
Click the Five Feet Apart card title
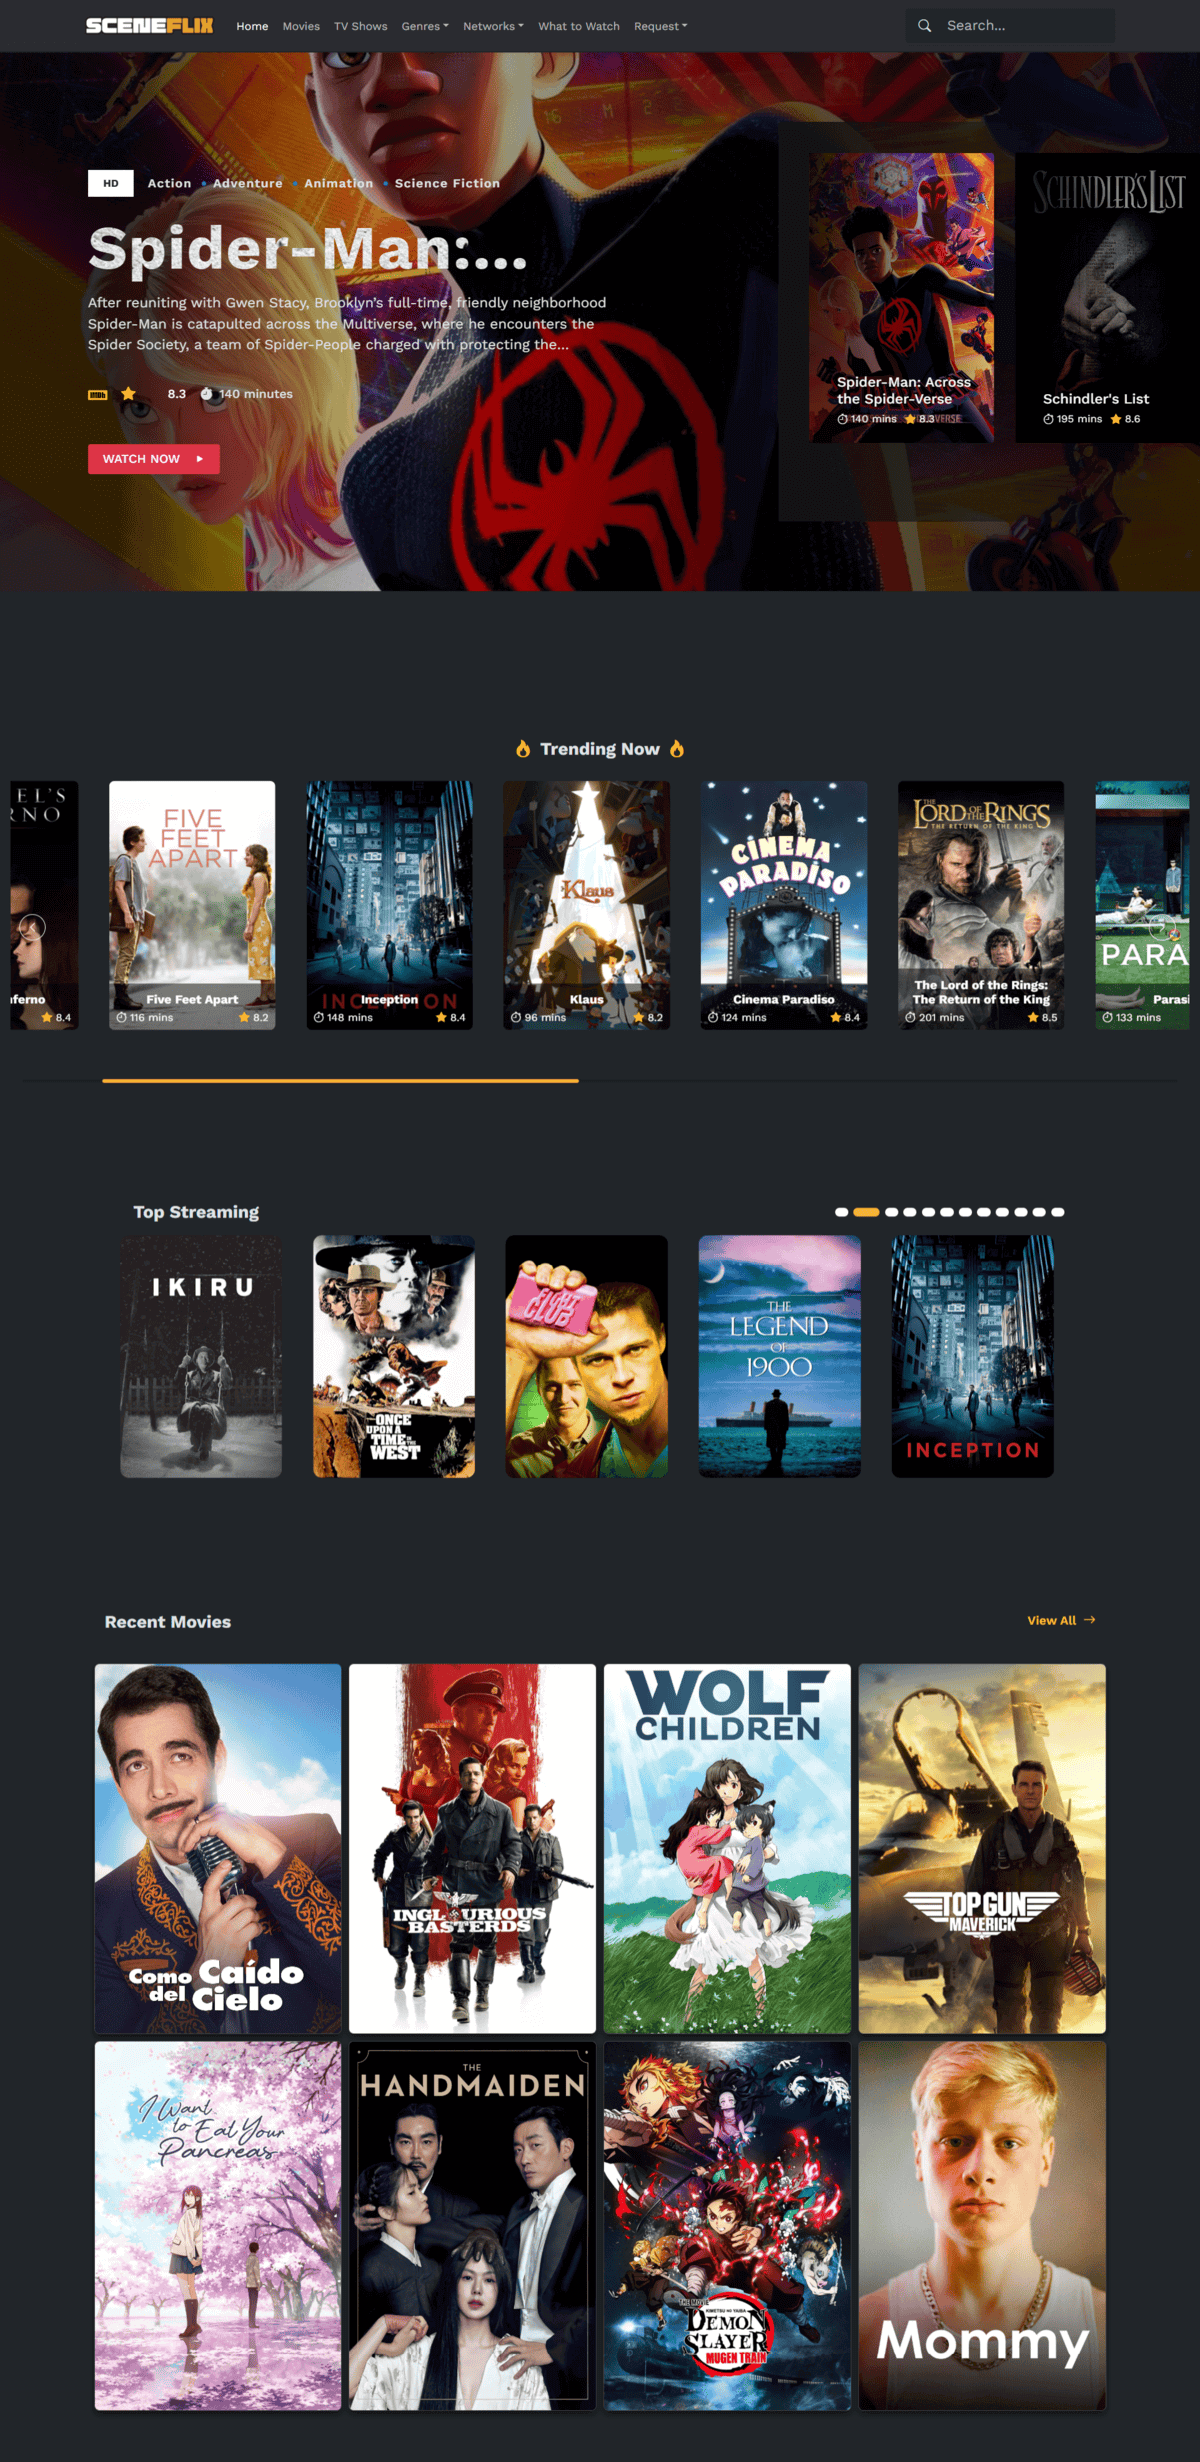[192, 999]
